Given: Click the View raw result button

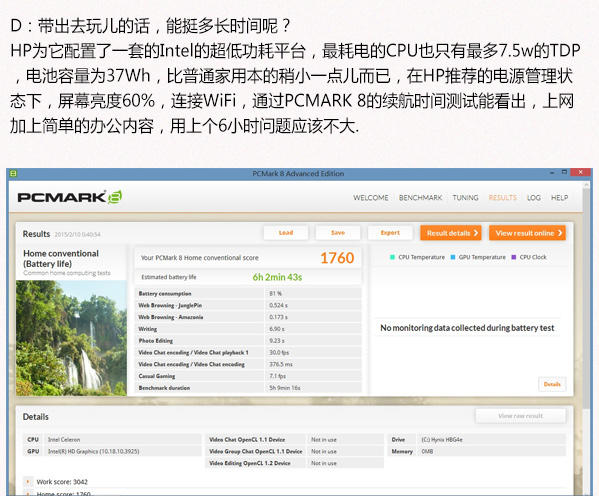Looking at the screenshot, I should pos(520,416).
